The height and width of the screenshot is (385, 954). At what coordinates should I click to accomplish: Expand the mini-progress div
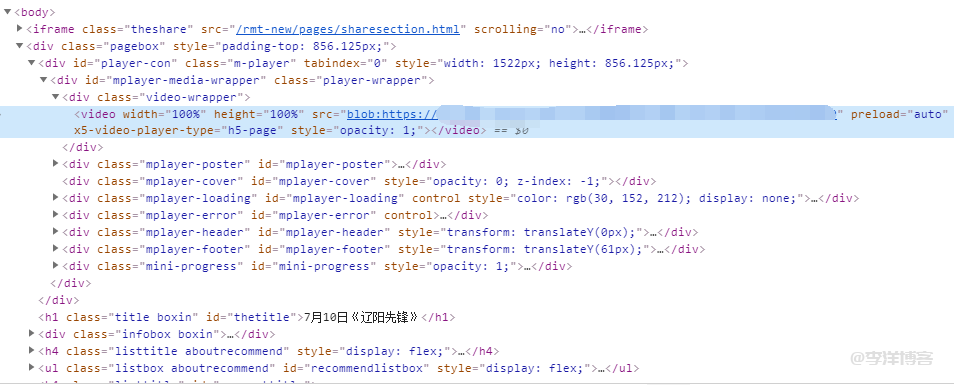[x=55, y=266]
